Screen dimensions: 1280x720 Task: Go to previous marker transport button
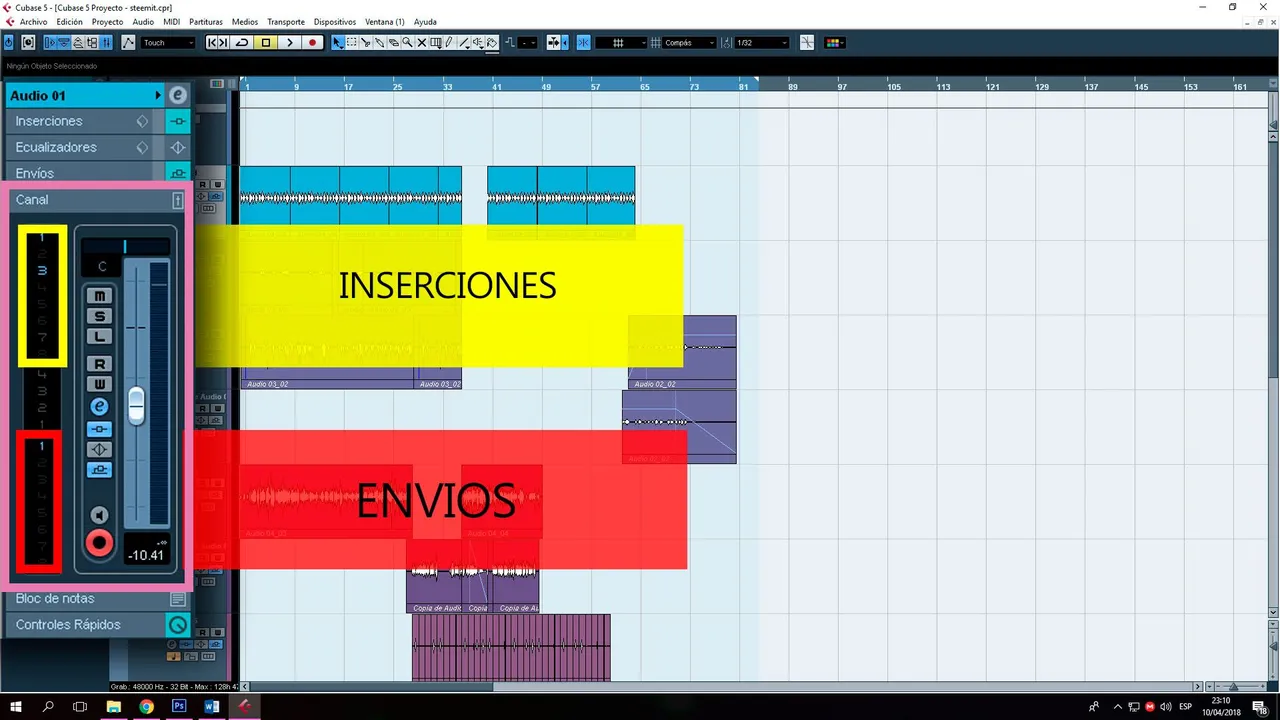212,42
